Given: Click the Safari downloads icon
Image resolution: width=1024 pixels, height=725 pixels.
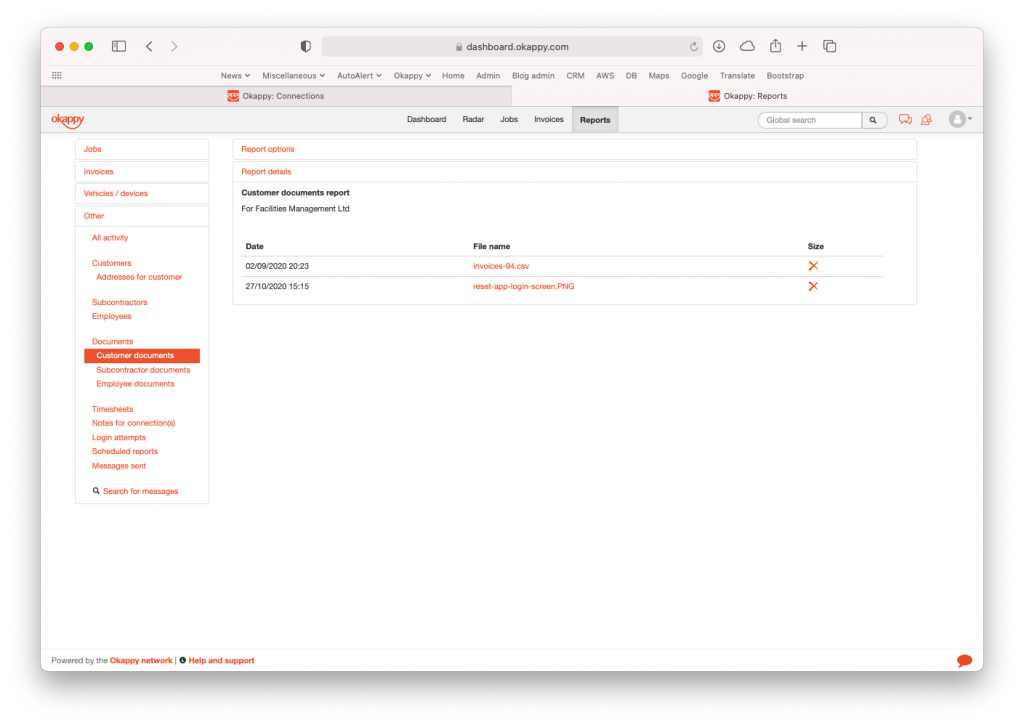Looking at the screenshot, I should [719, 45].
